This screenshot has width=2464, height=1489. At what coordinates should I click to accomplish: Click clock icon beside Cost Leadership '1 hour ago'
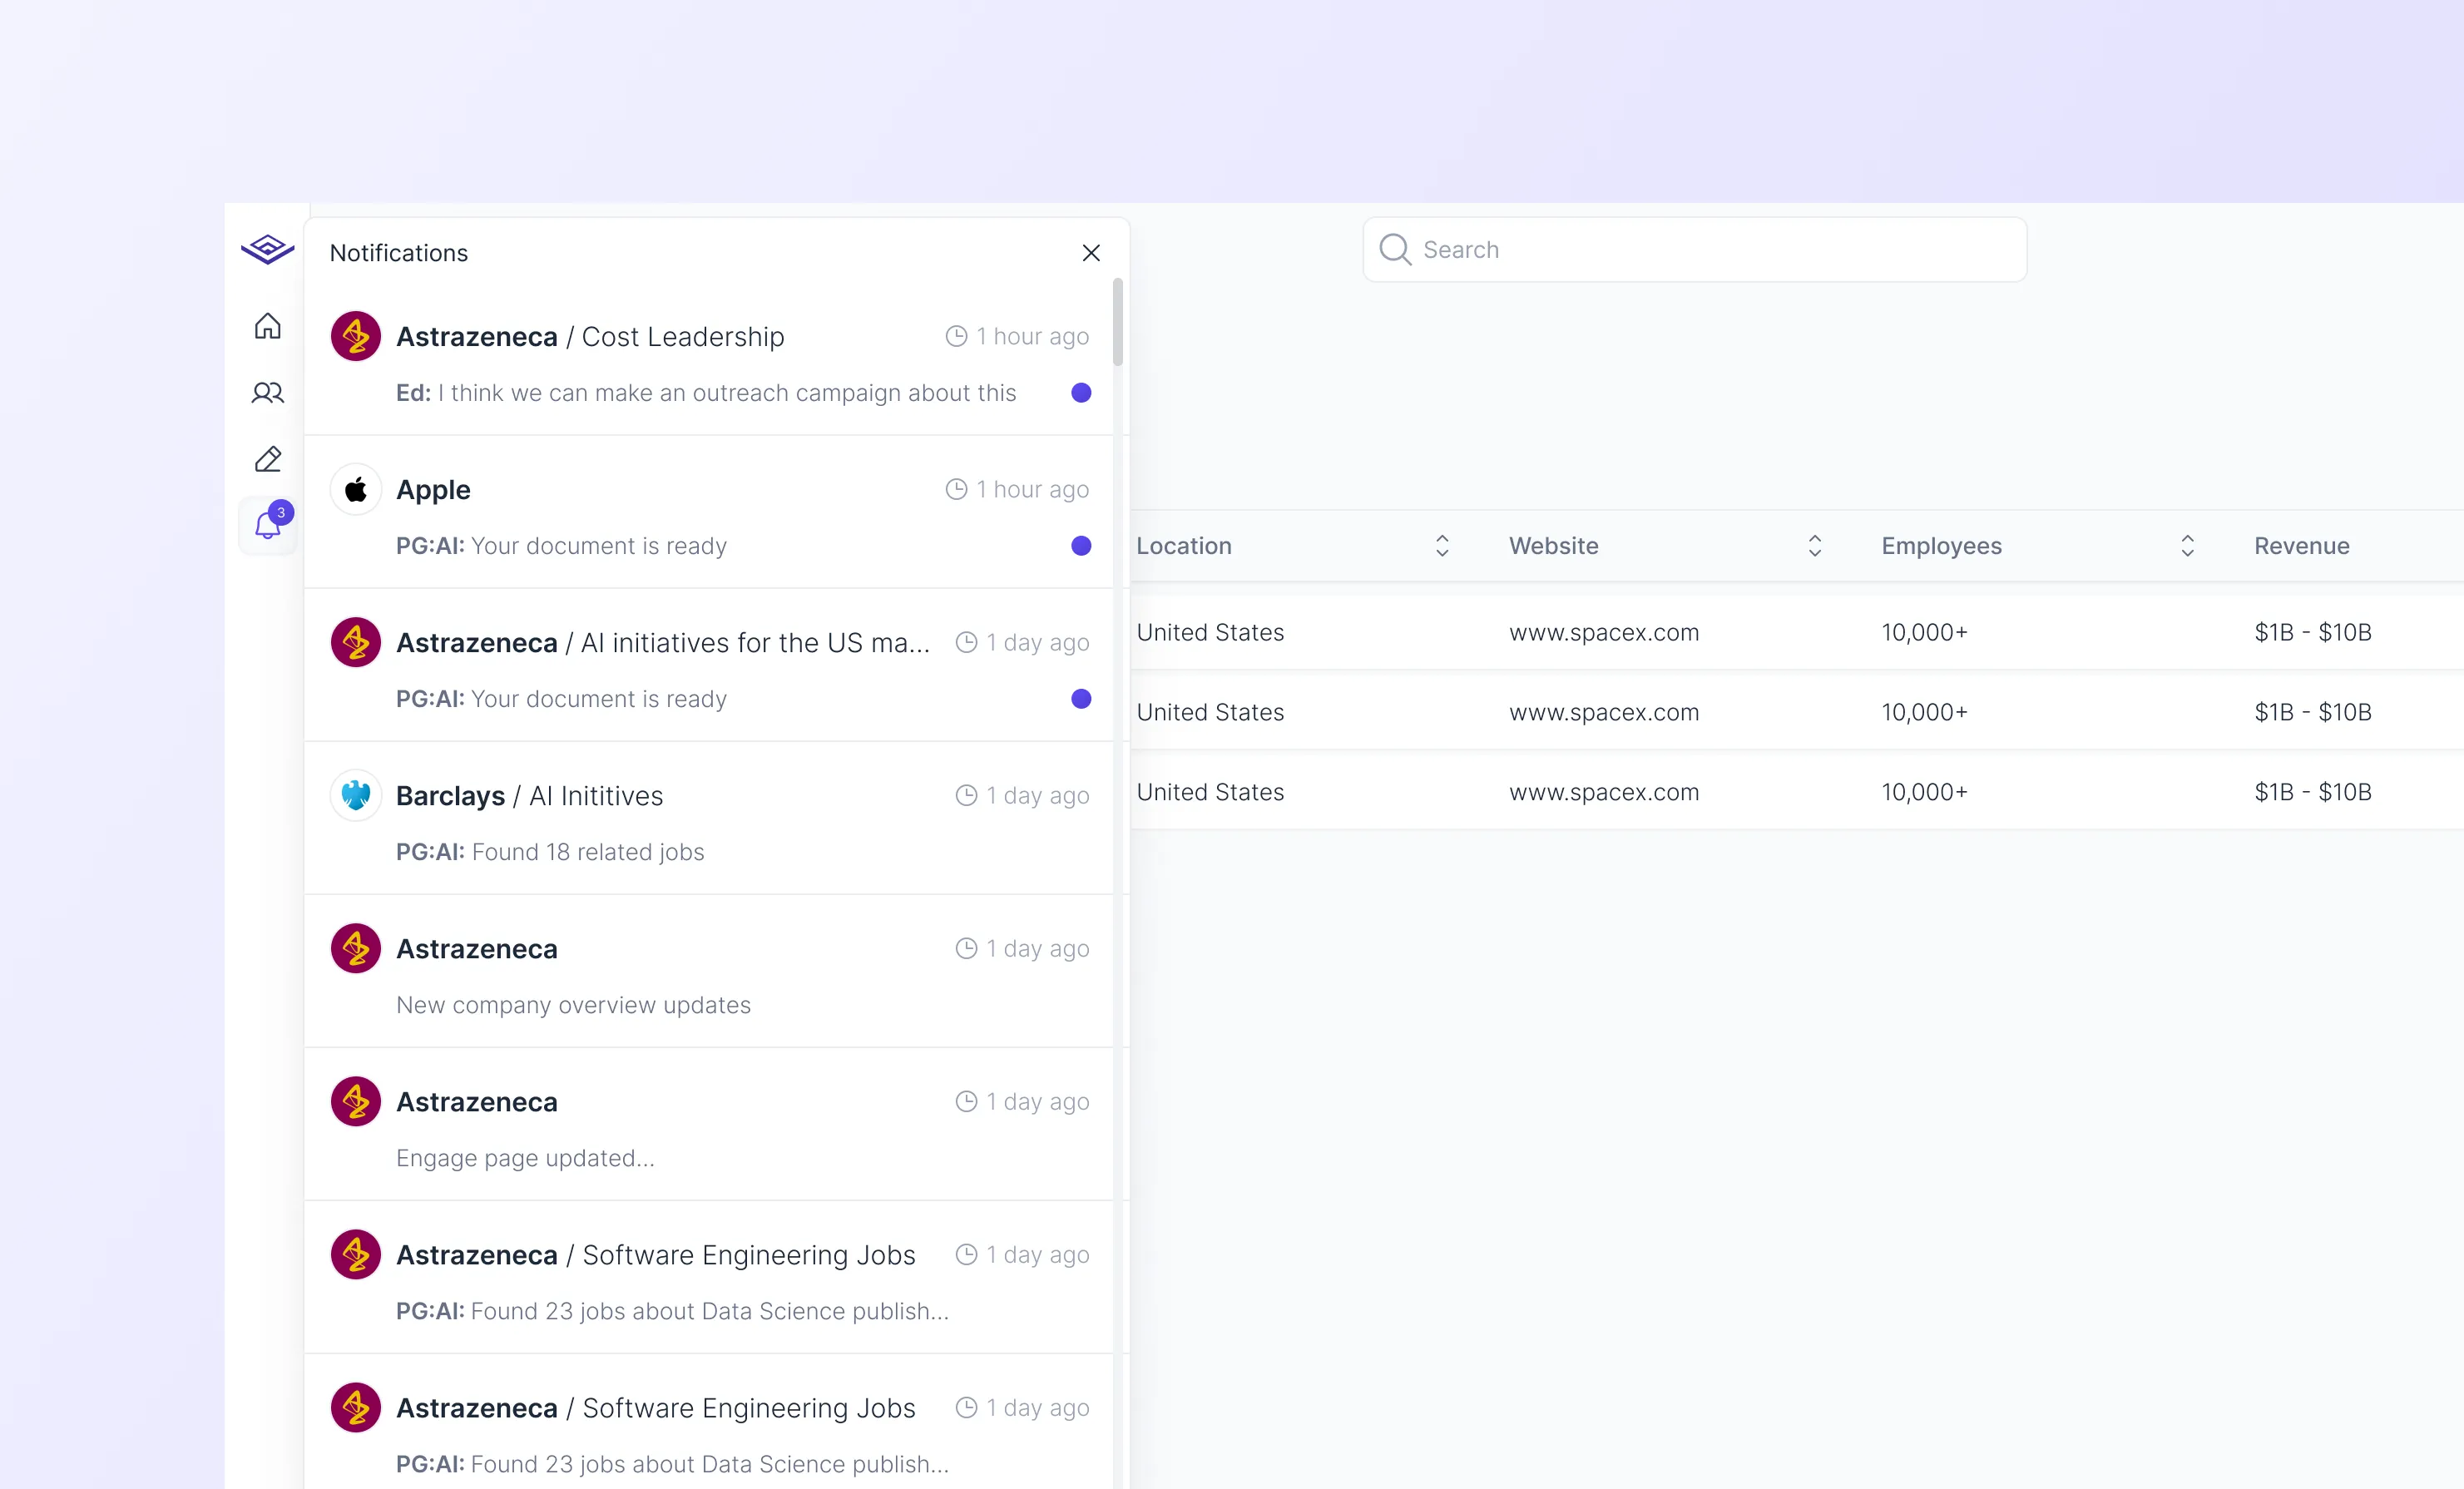[x=956, y=336]
